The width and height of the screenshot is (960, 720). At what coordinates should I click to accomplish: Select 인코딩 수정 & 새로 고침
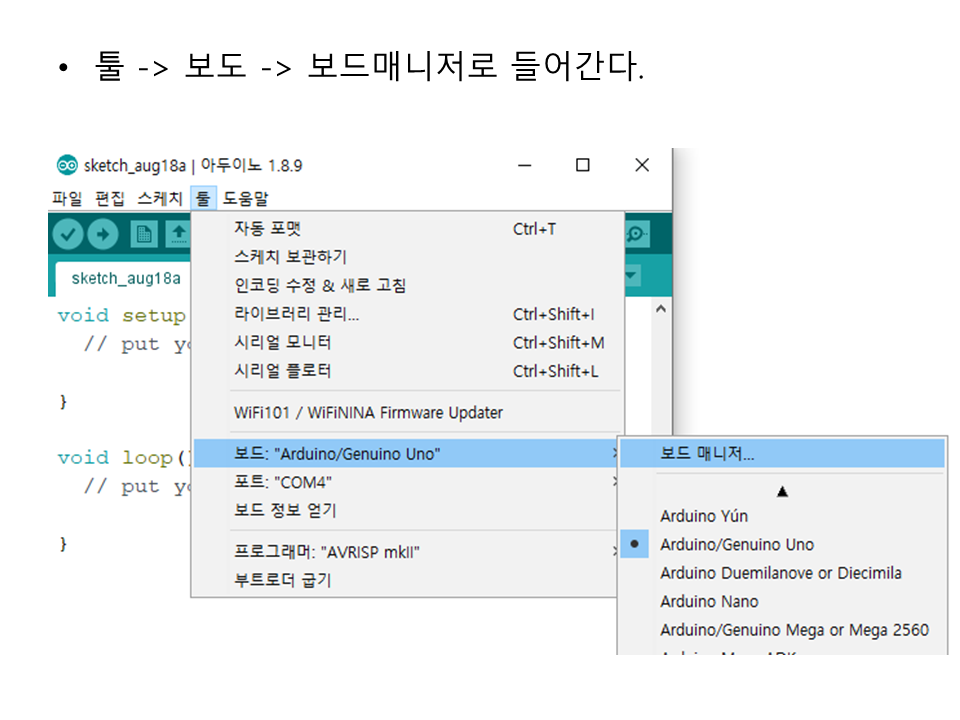(x=408, y=285)
